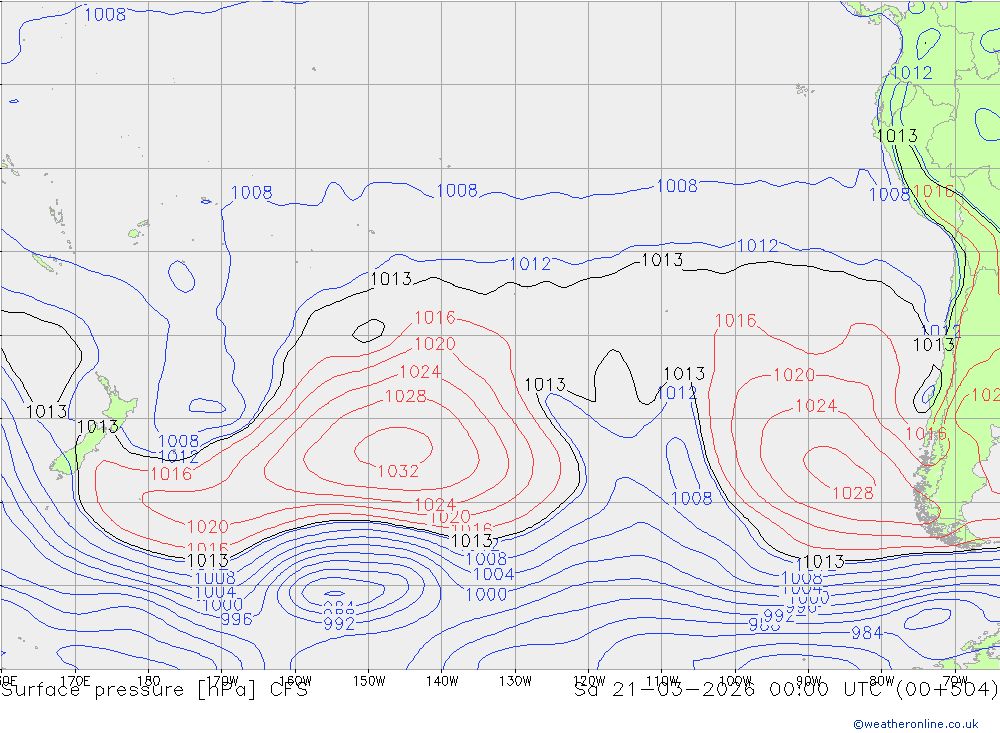Select the 90W longitude label
This screenshot has width=1000, height=733.
(809, 681)
